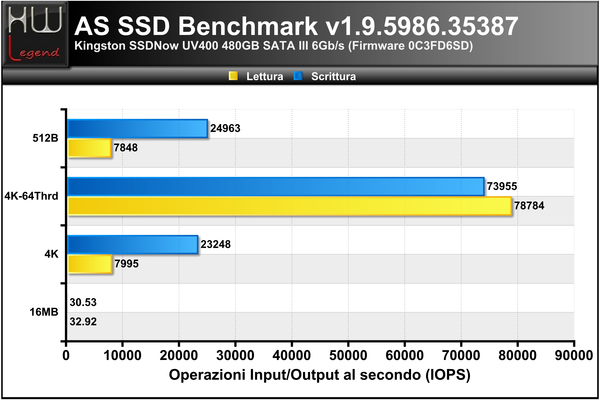Select the value 7995

(x=126, y=264)
